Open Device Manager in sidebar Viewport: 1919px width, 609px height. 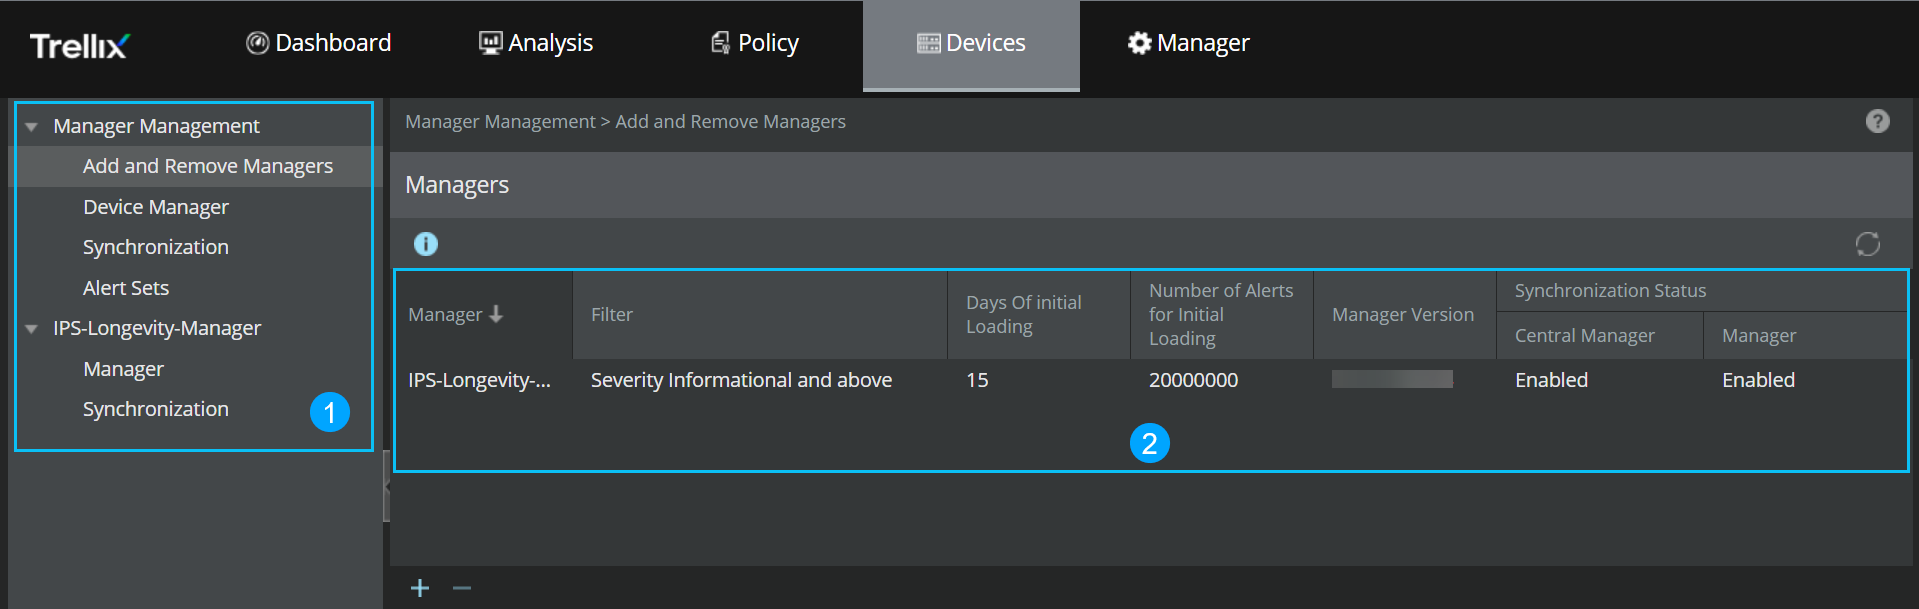click(x=156, y=207)
